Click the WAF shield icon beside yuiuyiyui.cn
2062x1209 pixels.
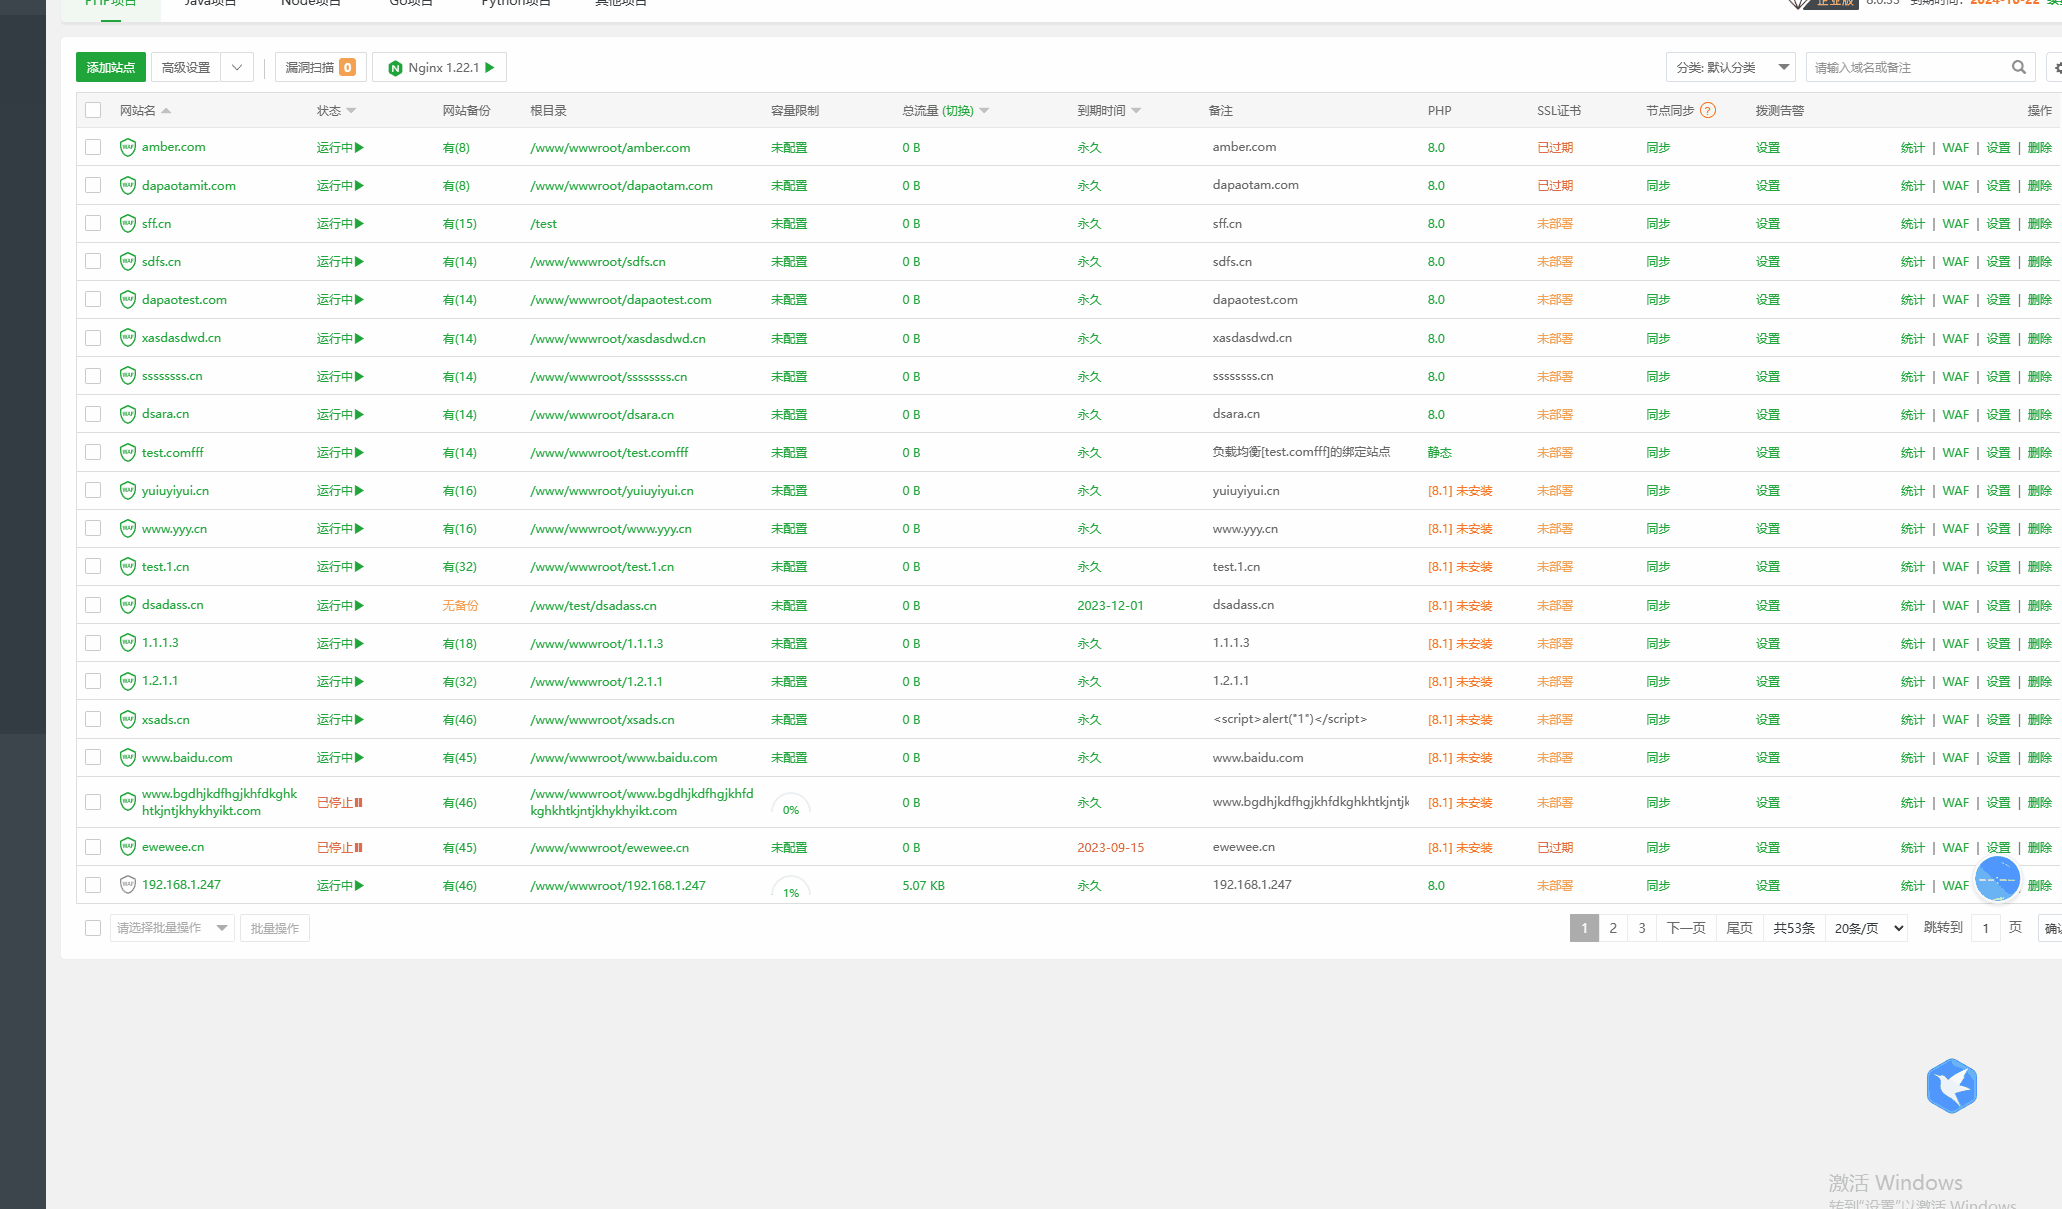click(127, 490)
